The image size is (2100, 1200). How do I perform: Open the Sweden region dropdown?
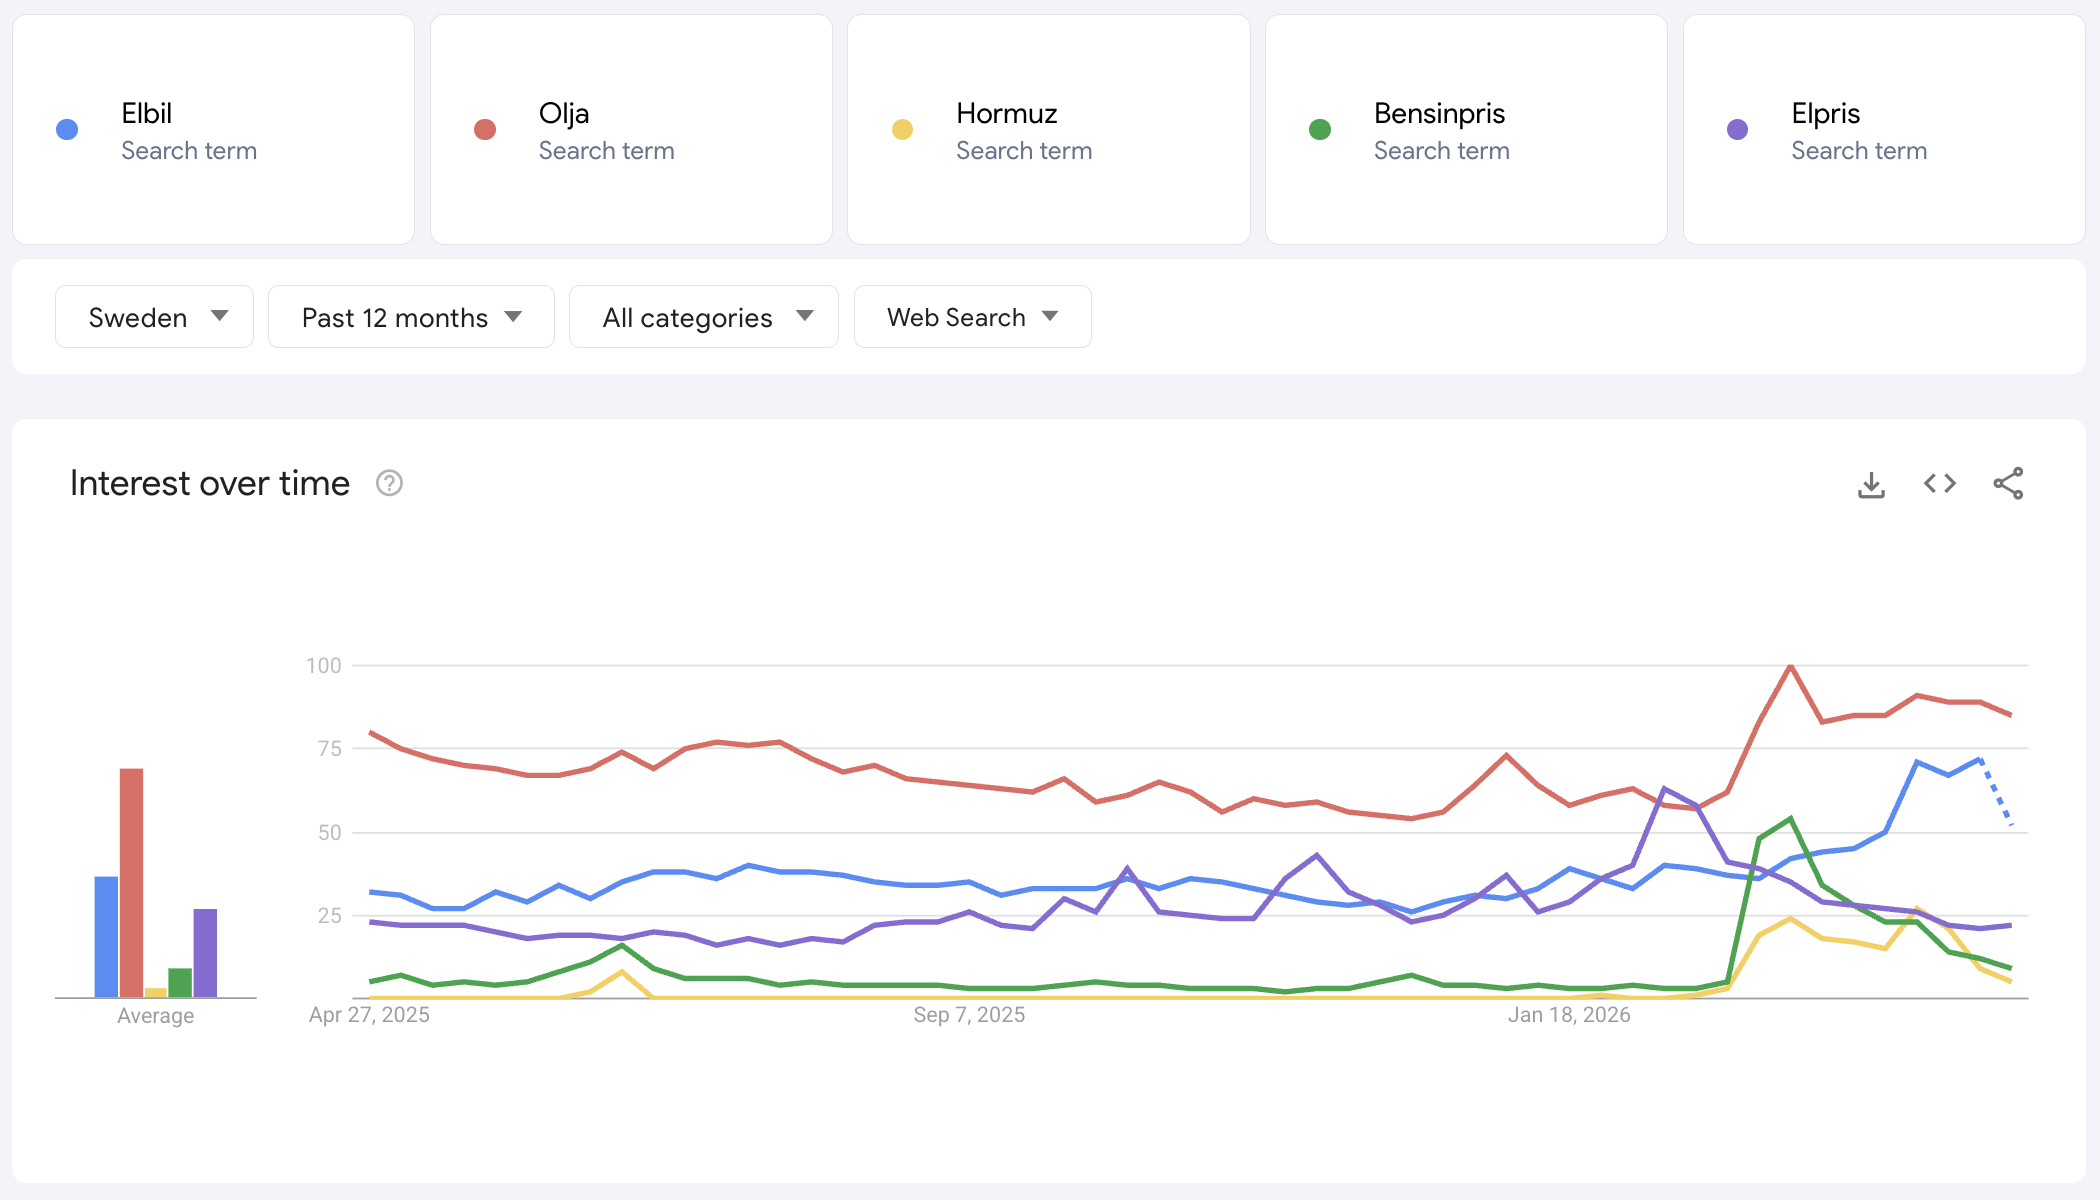pos(155,317)
